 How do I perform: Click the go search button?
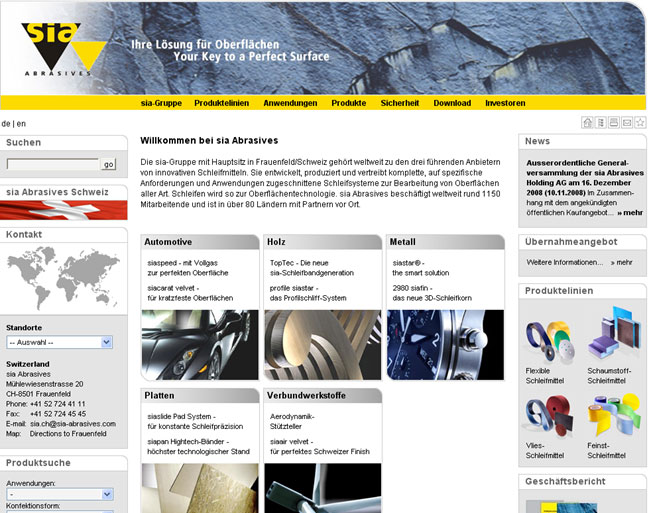(x=109, y=165)
